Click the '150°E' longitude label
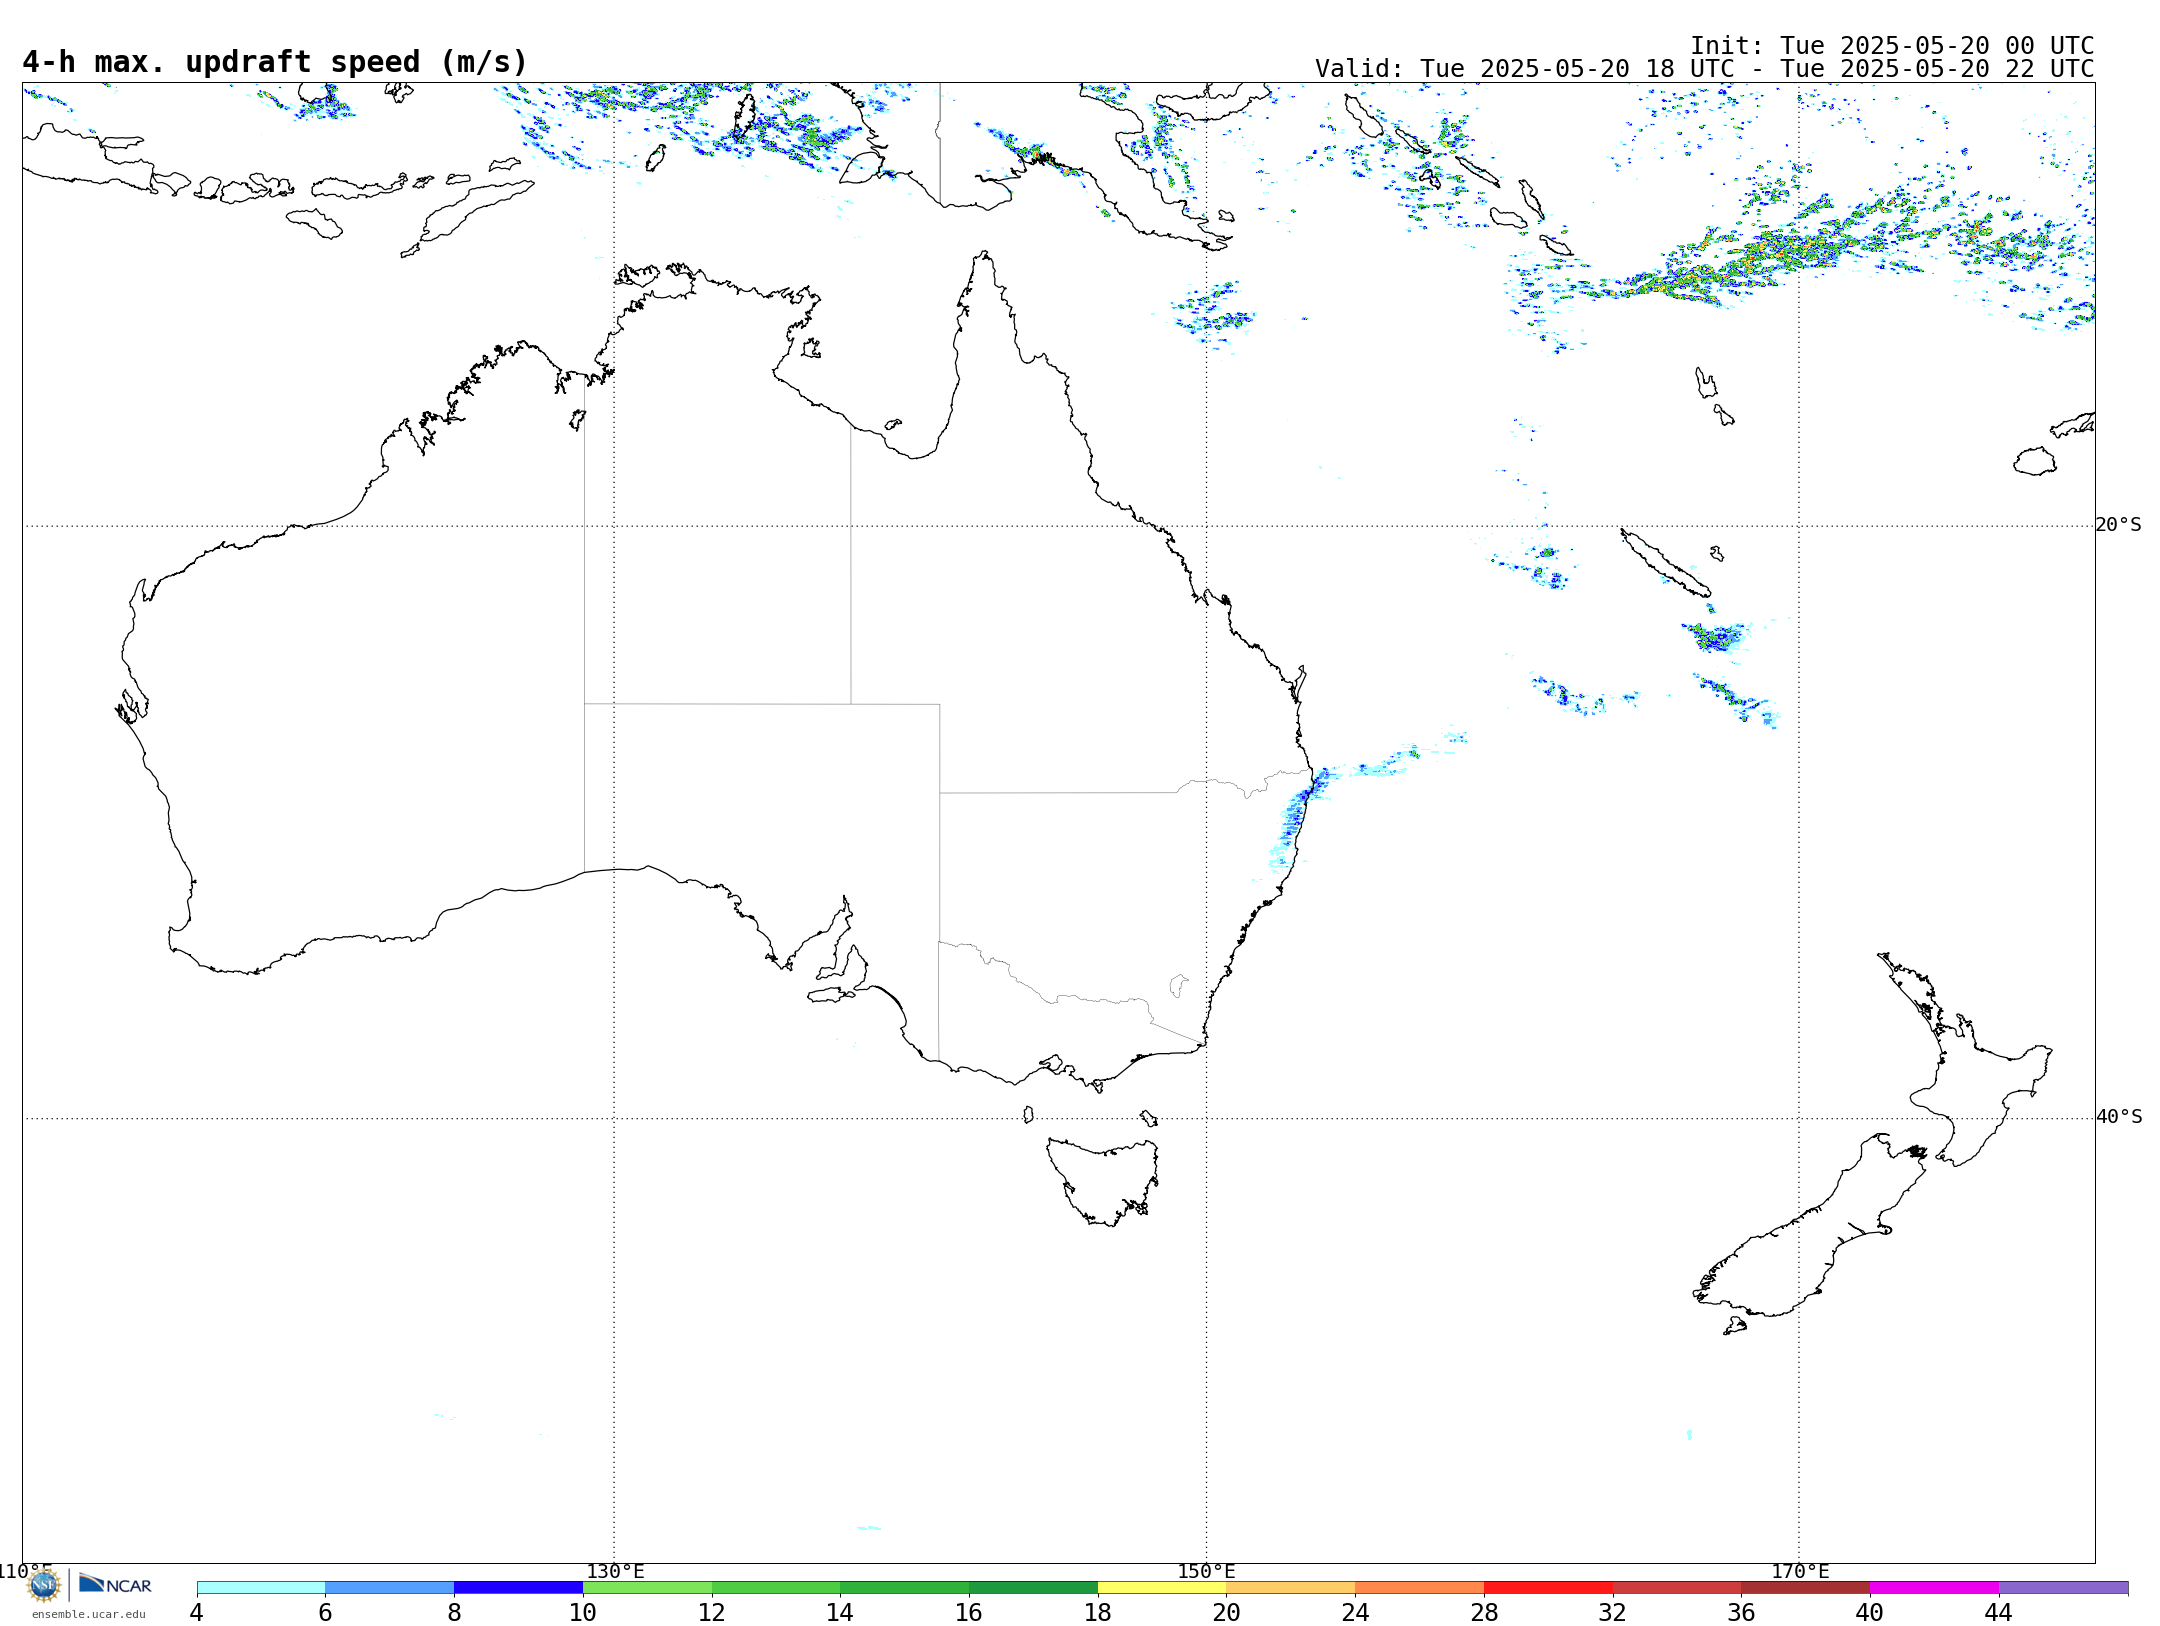 (1206, 1571)
